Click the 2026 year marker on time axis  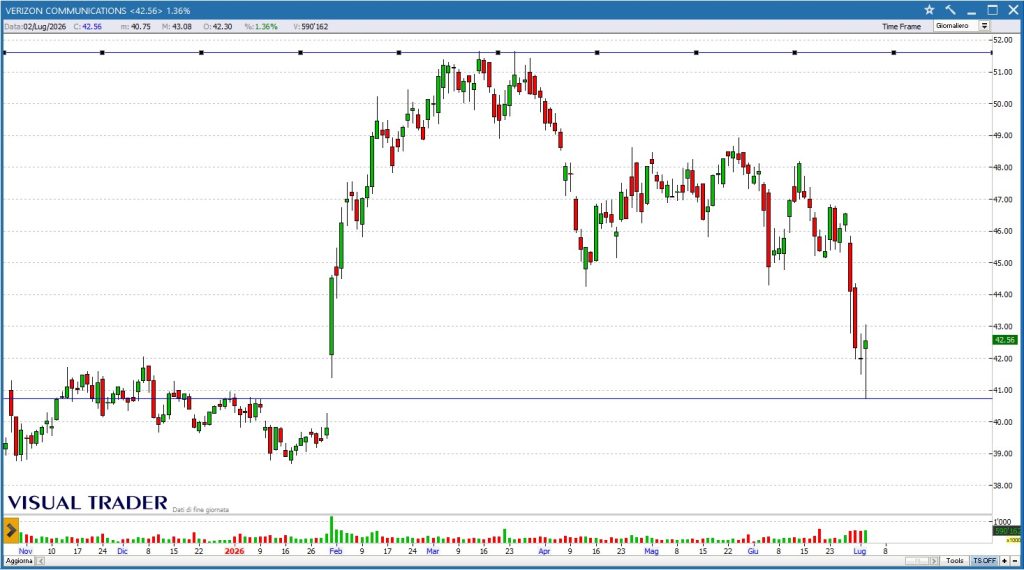tap(234, 551)
